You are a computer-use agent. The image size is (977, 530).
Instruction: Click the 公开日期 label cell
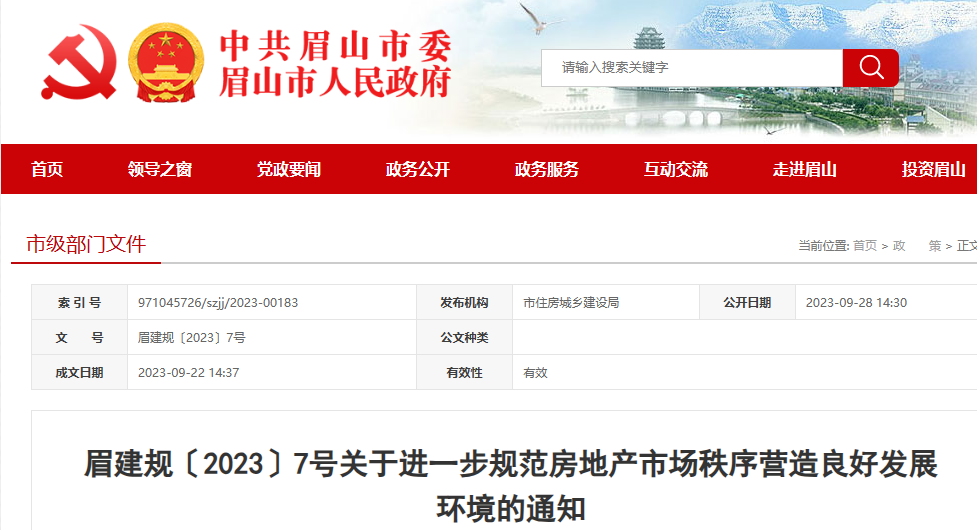747,303
